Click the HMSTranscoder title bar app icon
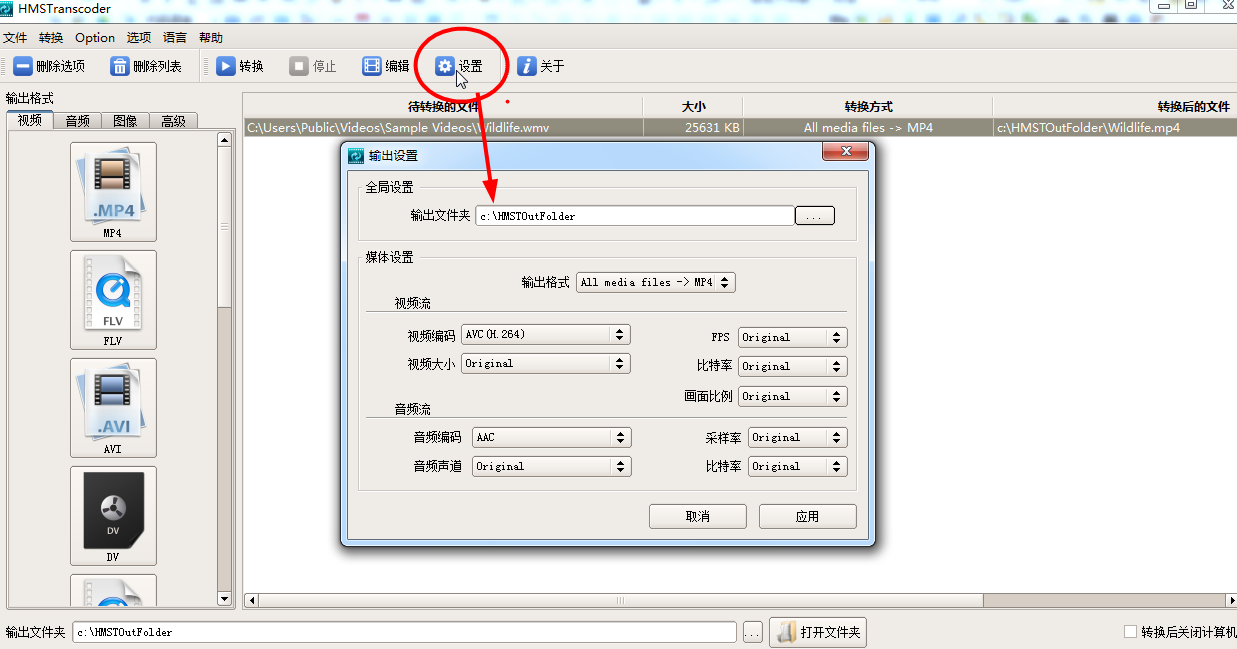 7,8
